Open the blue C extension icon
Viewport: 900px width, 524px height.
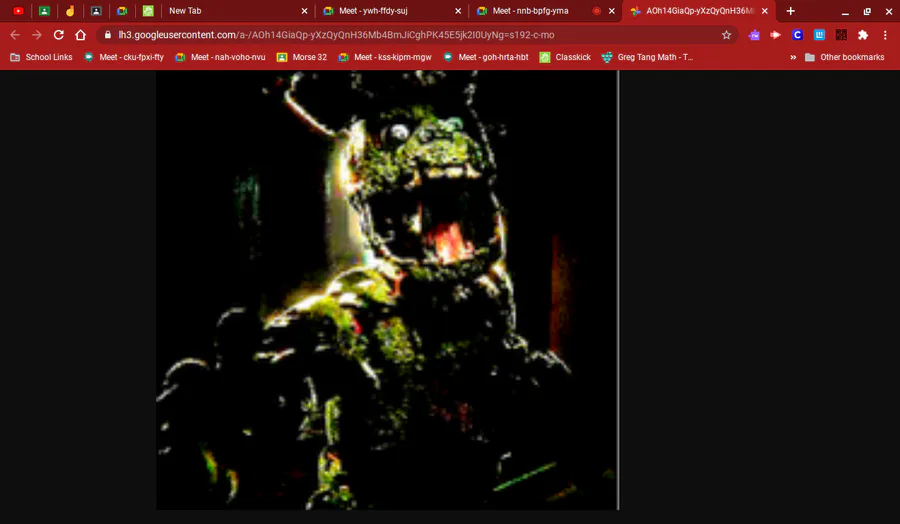click(x=797, y=35)
